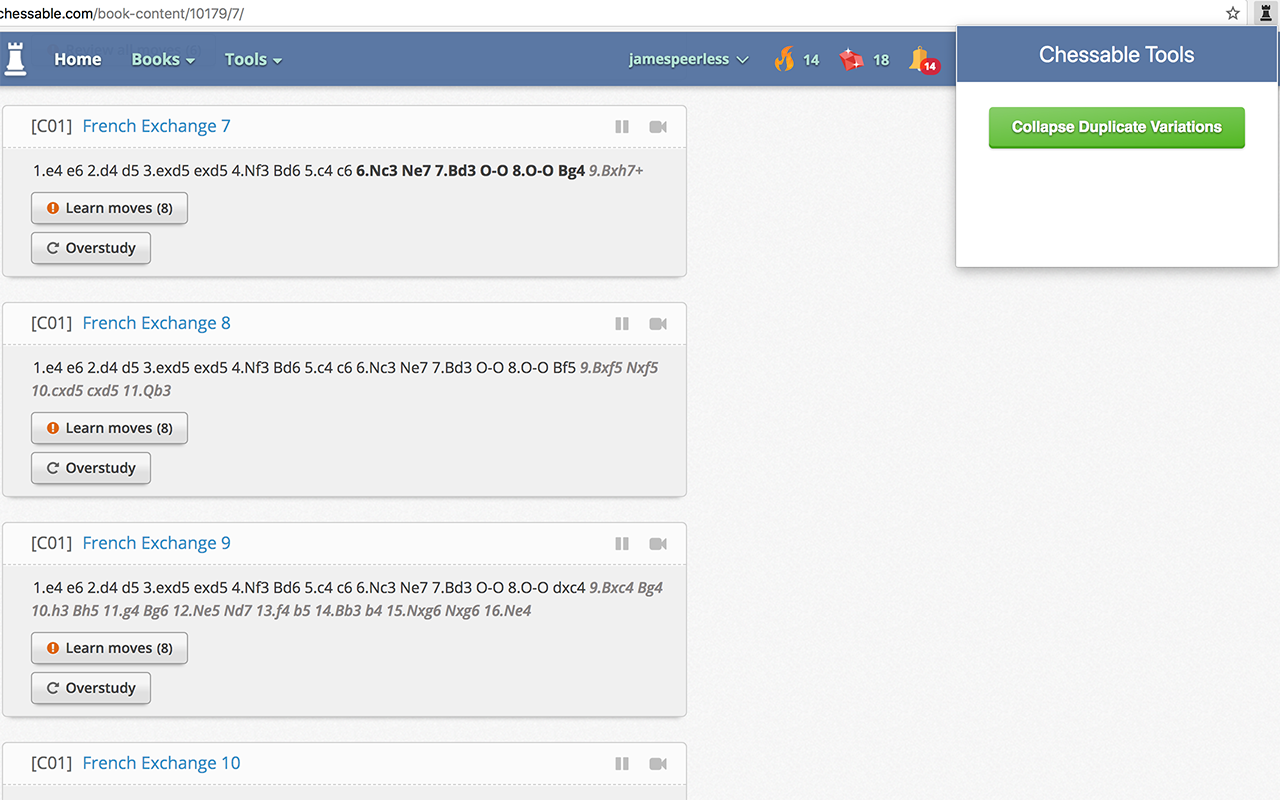The width and height of the screenshot is (1280, 800).
Task: Learn moves for French Exchange 9
Action: coord(109,648)
